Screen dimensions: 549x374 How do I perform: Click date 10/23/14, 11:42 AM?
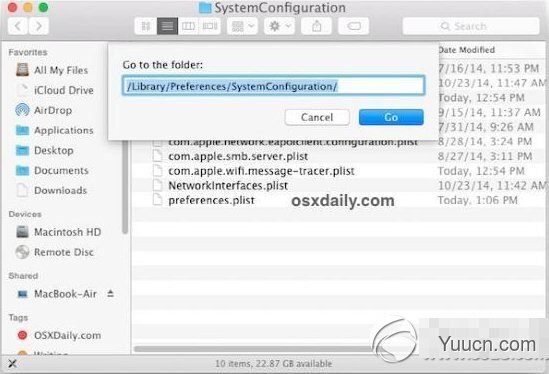pos(492,186)
